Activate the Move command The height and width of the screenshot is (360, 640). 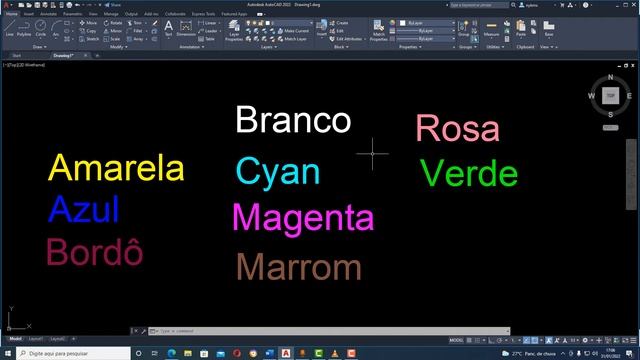tap(88, 23)
